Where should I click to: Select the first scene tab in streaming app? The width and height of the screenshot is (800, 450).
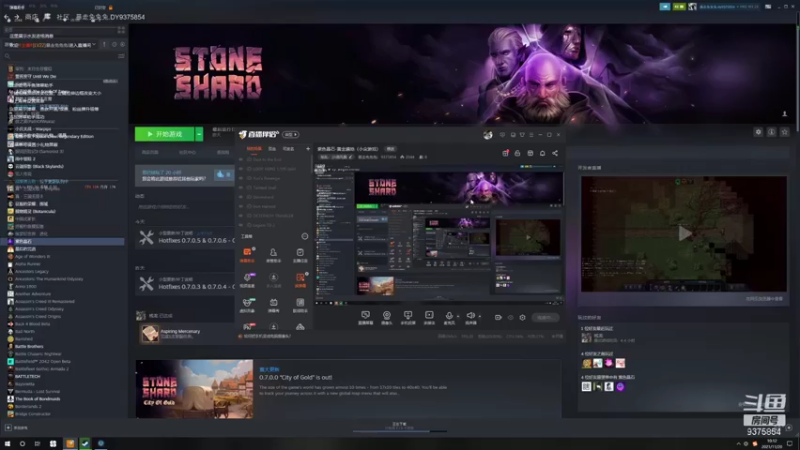(x=254, y=149)
